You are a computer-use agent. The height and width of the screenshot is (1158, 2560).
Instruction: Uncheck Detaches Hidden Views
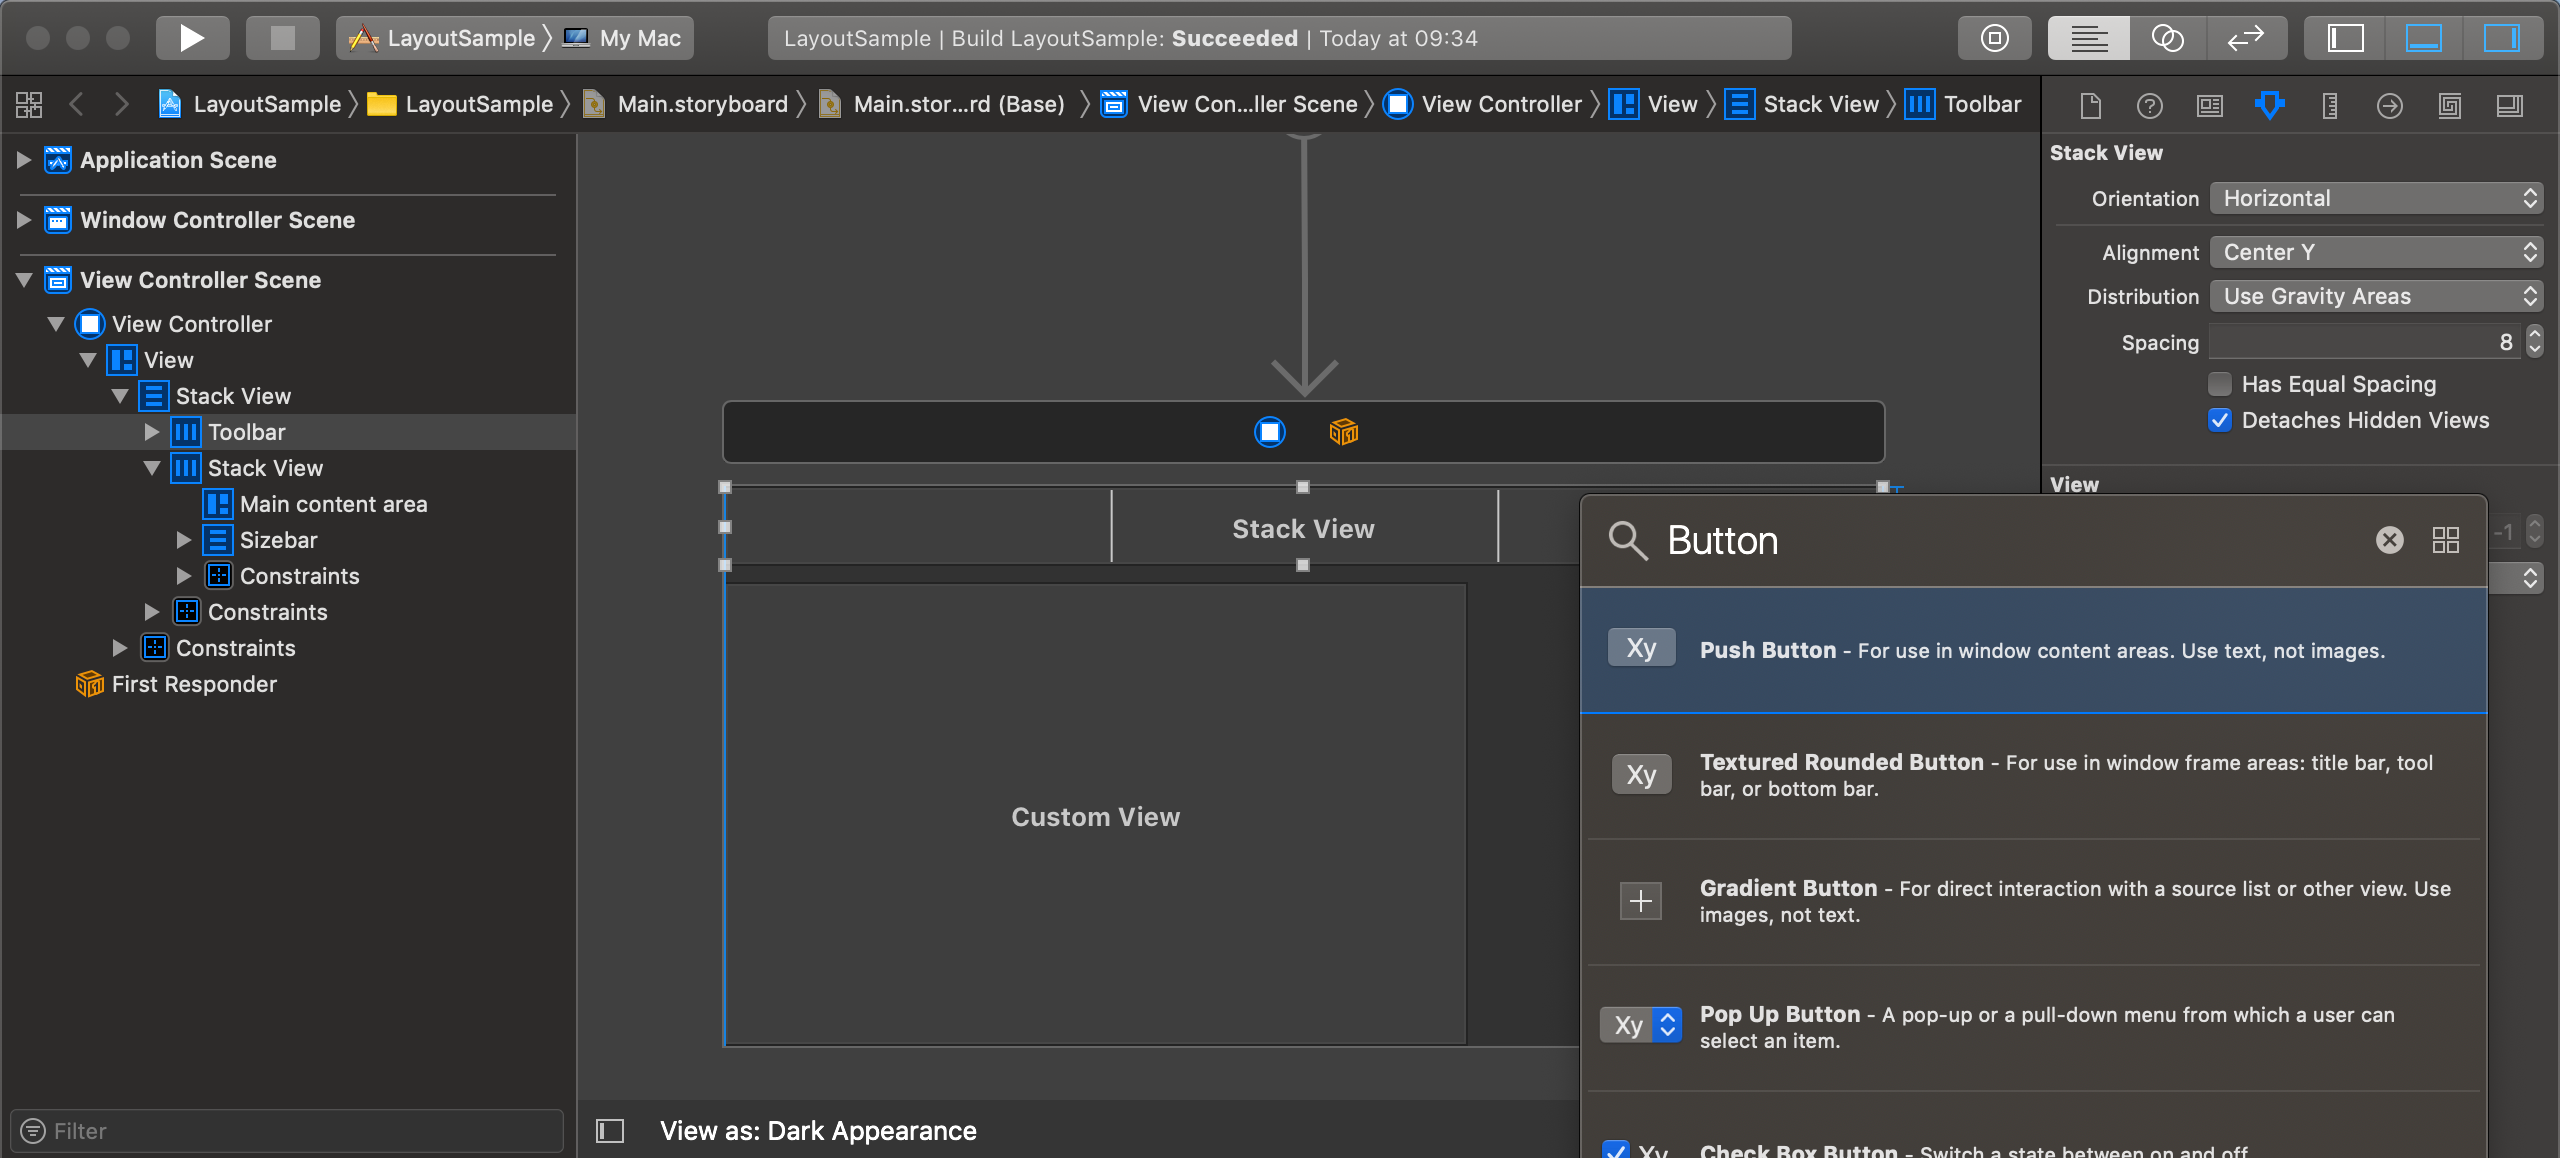click(2219, 420)
